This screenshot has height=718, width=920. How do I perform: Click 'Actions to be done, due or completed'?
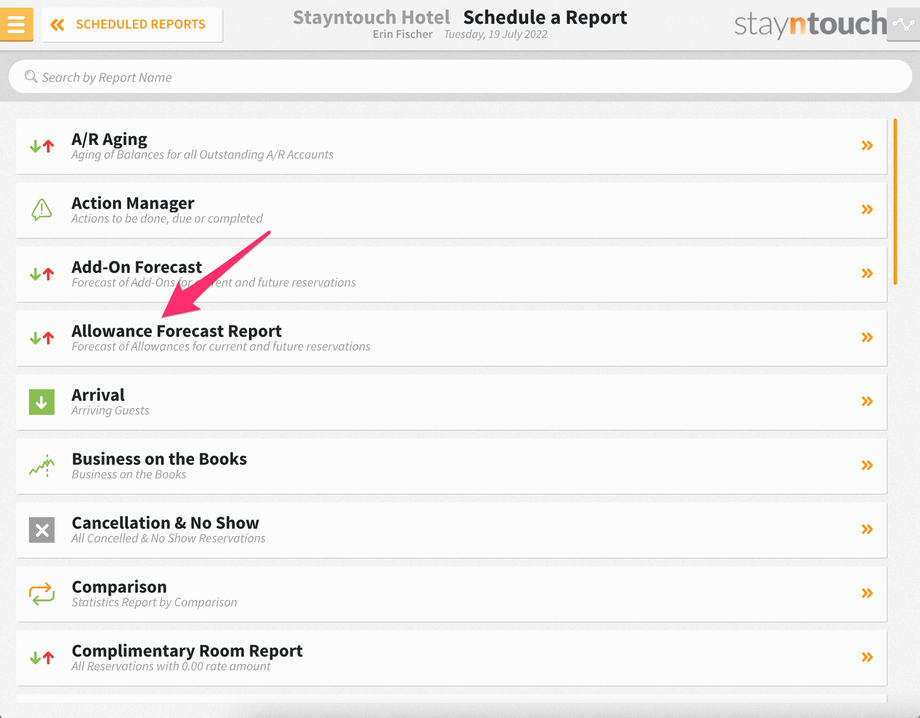(167, 219)
